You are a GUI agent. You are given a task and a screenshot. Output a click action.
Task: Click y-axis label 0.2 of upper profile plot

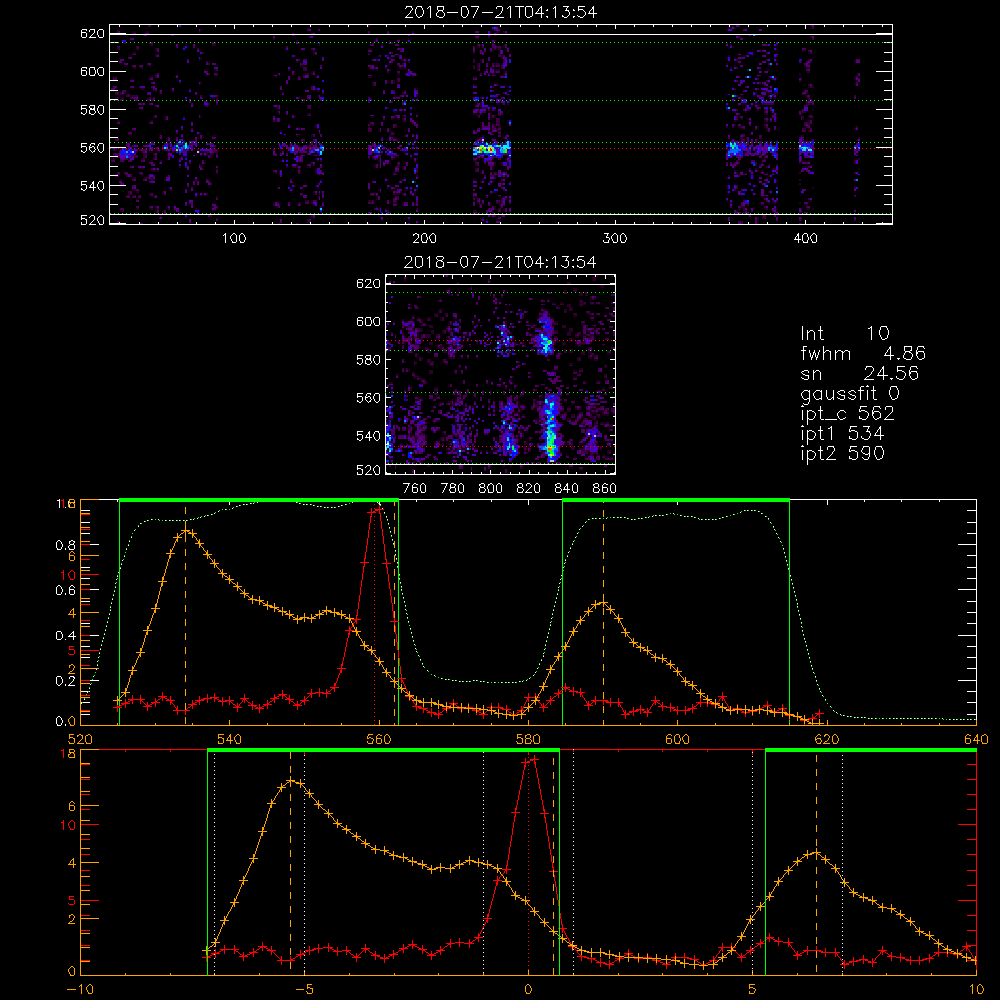pos(66,681)
